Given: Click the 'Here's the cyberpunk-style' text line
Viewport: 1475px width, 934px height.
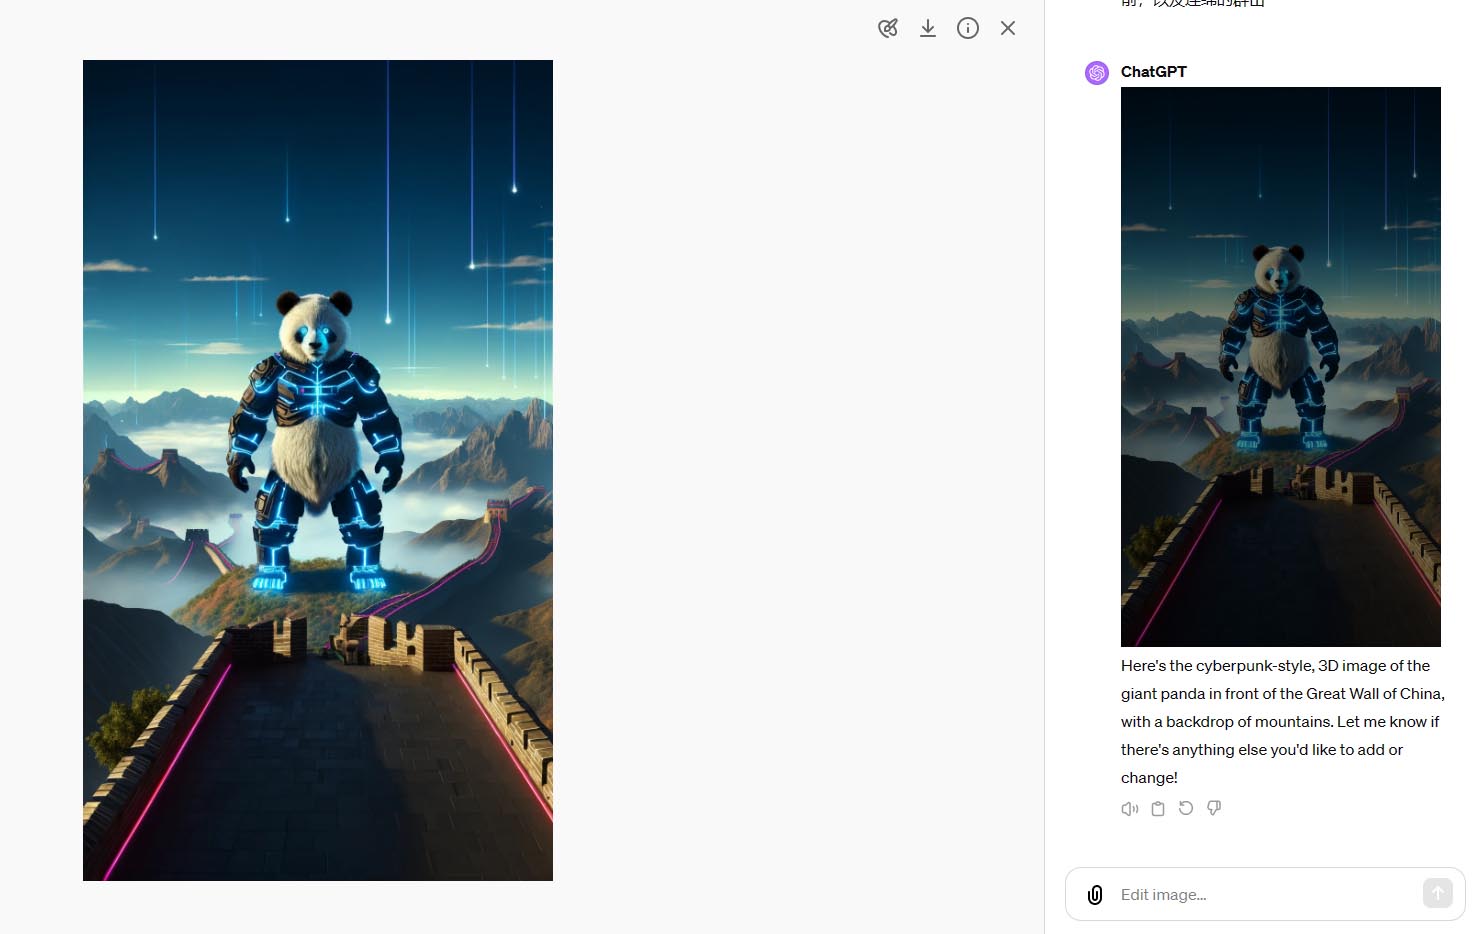Looking at the screenshot, I should click(1275, 666).
